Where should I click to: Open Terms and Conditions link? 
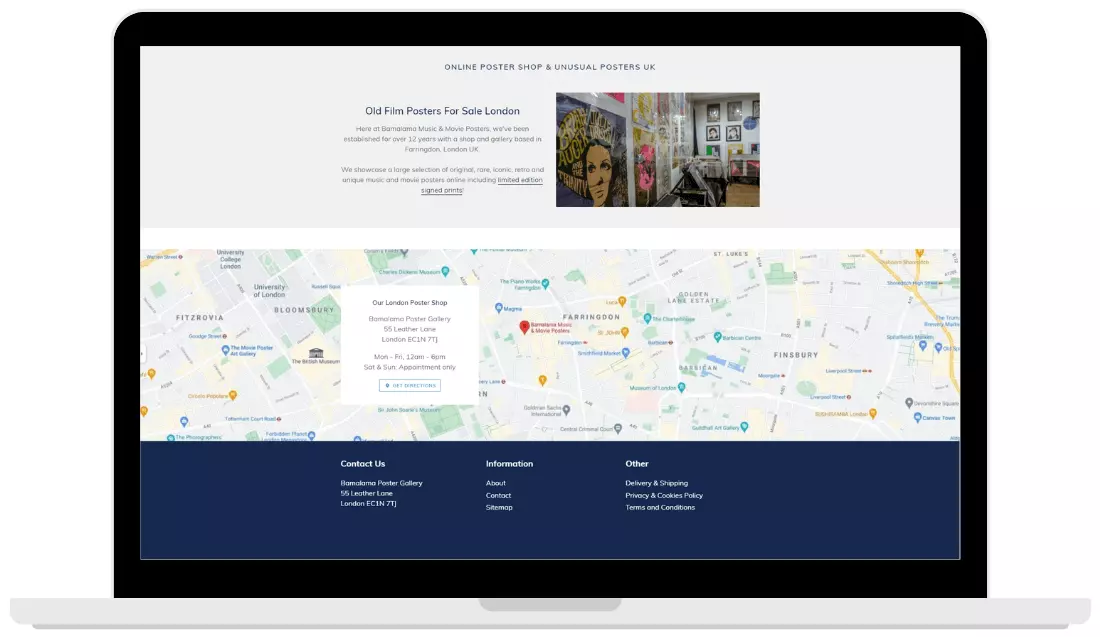tap(660, 507)
